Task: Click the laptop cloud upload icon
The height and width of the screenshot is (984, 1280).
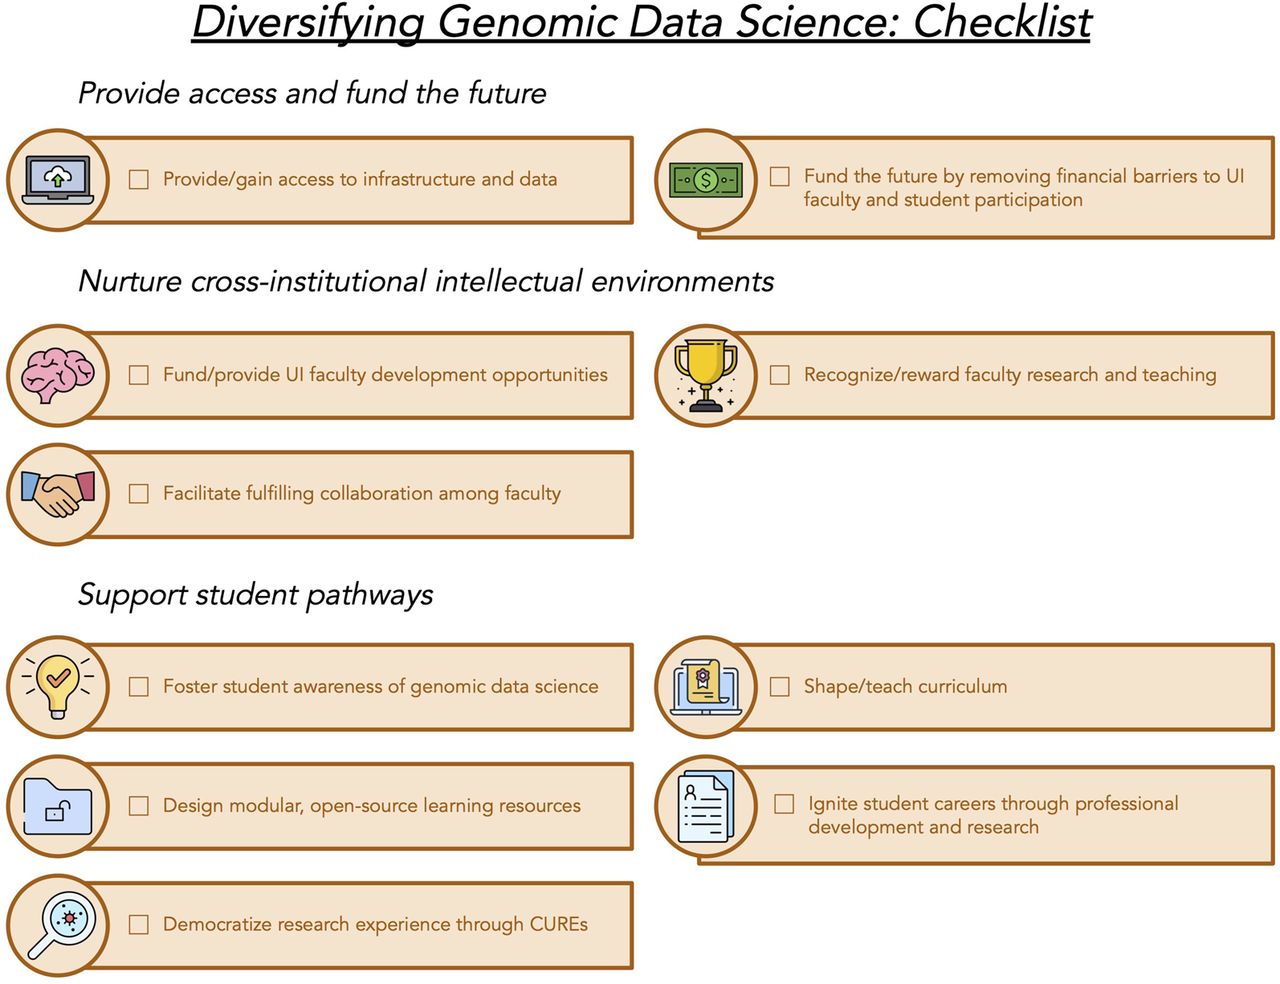Action: click(58, 180)
